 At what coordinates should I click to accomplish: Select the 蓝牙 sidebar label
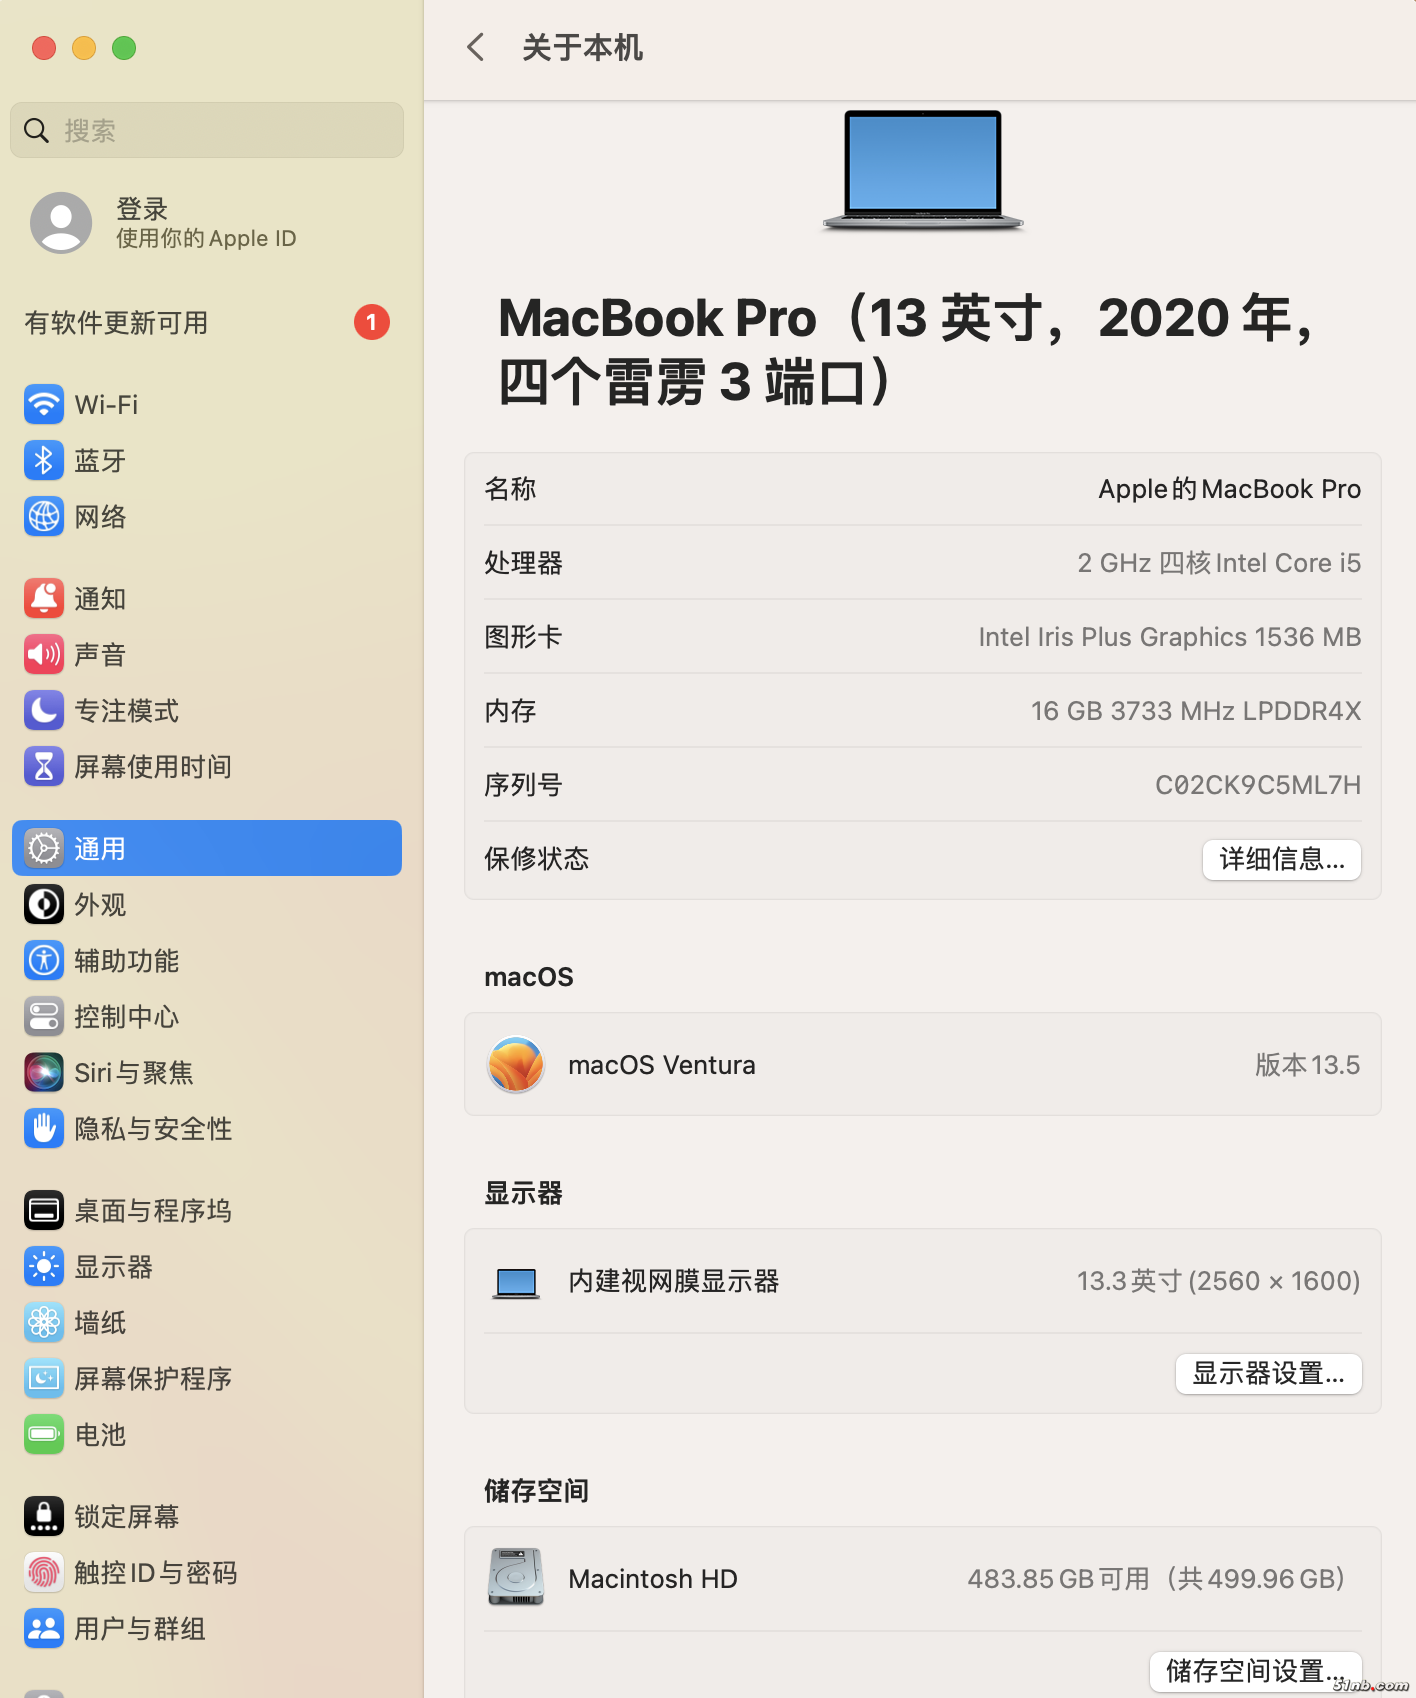tap(100, 460)
